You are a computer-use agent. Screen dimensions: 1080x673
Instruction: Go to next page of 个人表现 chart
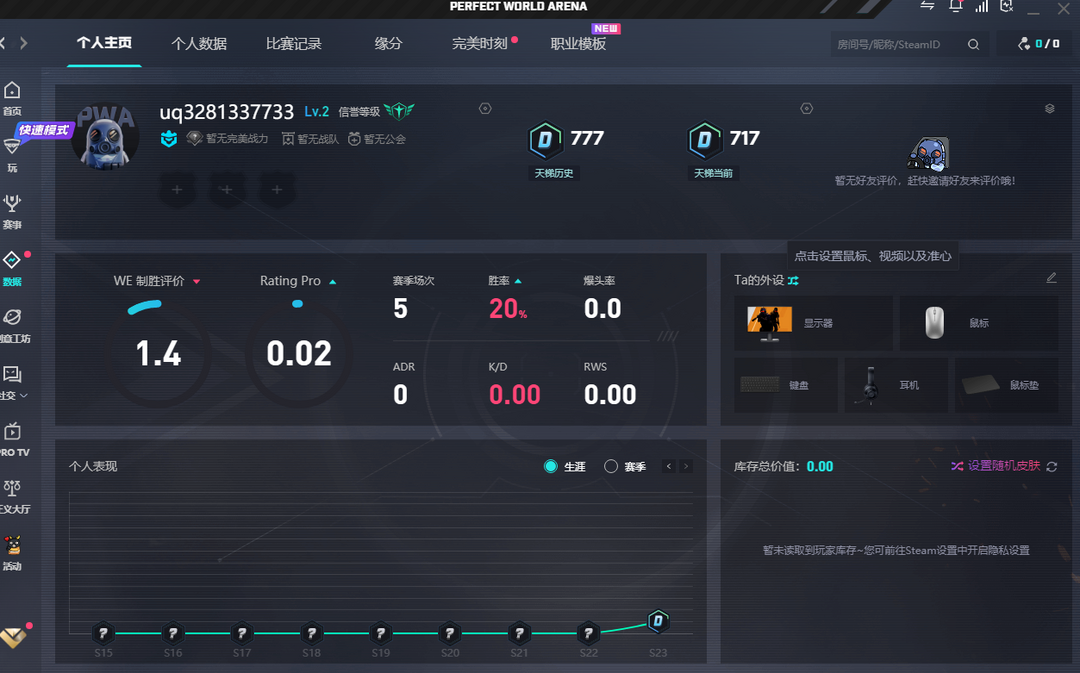(685, 466)
